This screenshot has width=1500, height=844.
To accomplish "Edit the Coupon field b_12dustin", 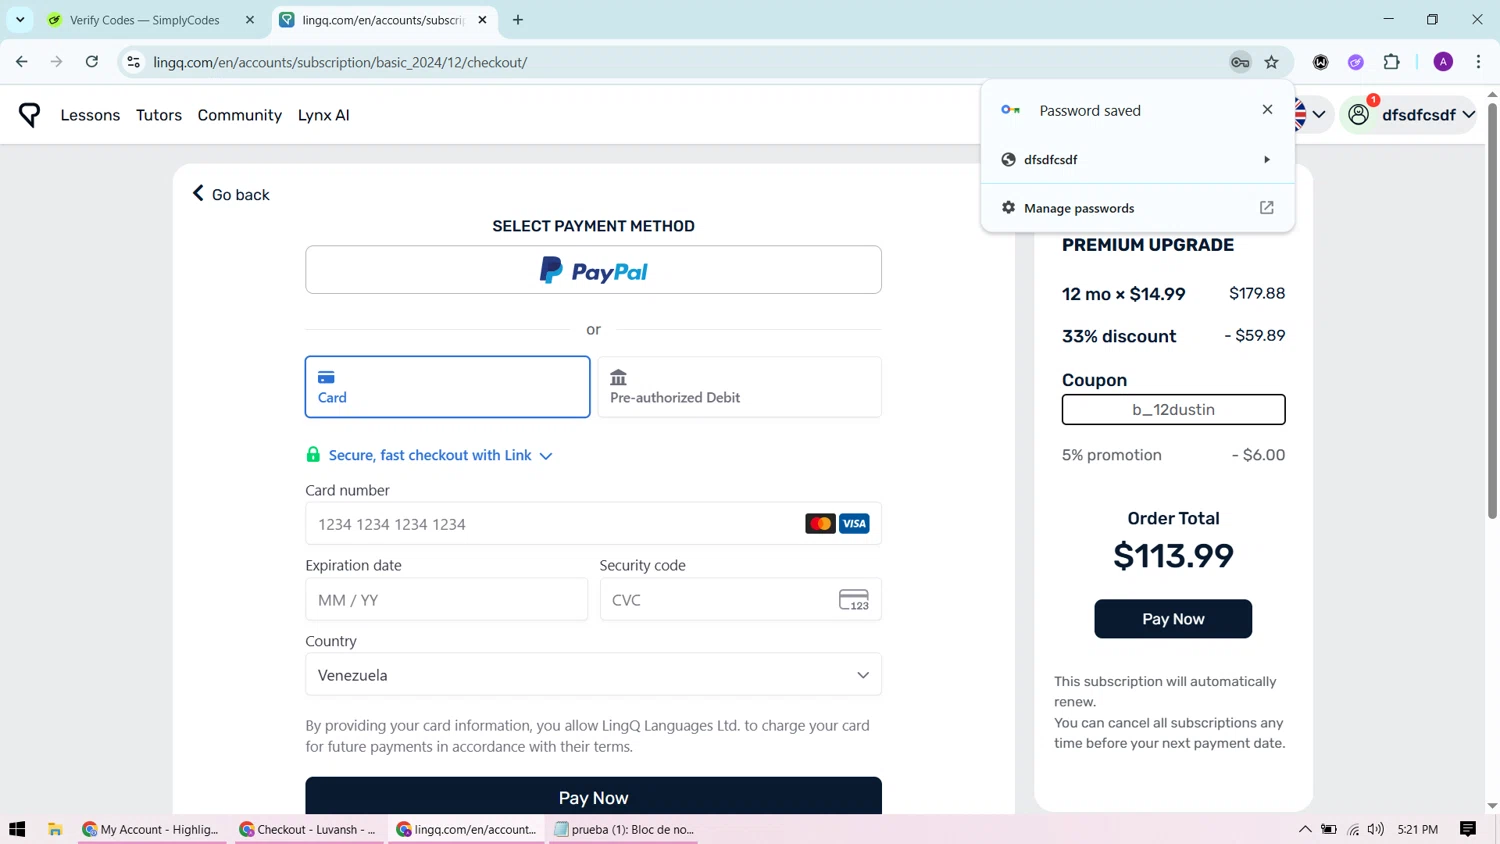I will pos(1173,410).
